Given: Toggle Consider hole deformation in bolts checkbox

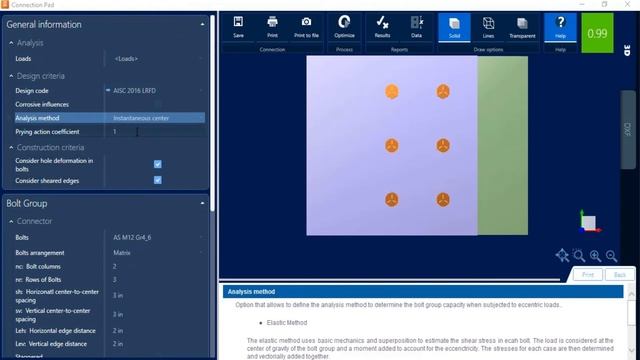Looking at the screenshot, I should (158, 164).
